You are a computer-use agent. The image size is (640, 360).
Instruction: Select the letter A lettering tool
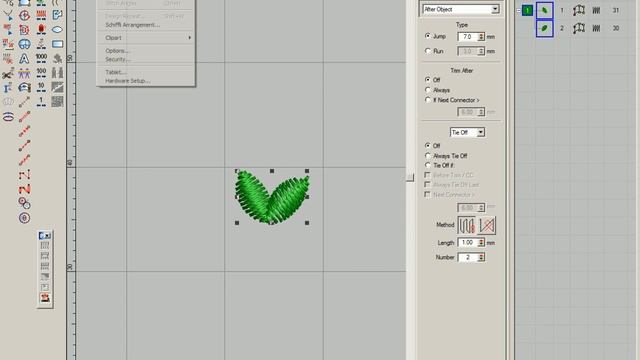point(24,59)
